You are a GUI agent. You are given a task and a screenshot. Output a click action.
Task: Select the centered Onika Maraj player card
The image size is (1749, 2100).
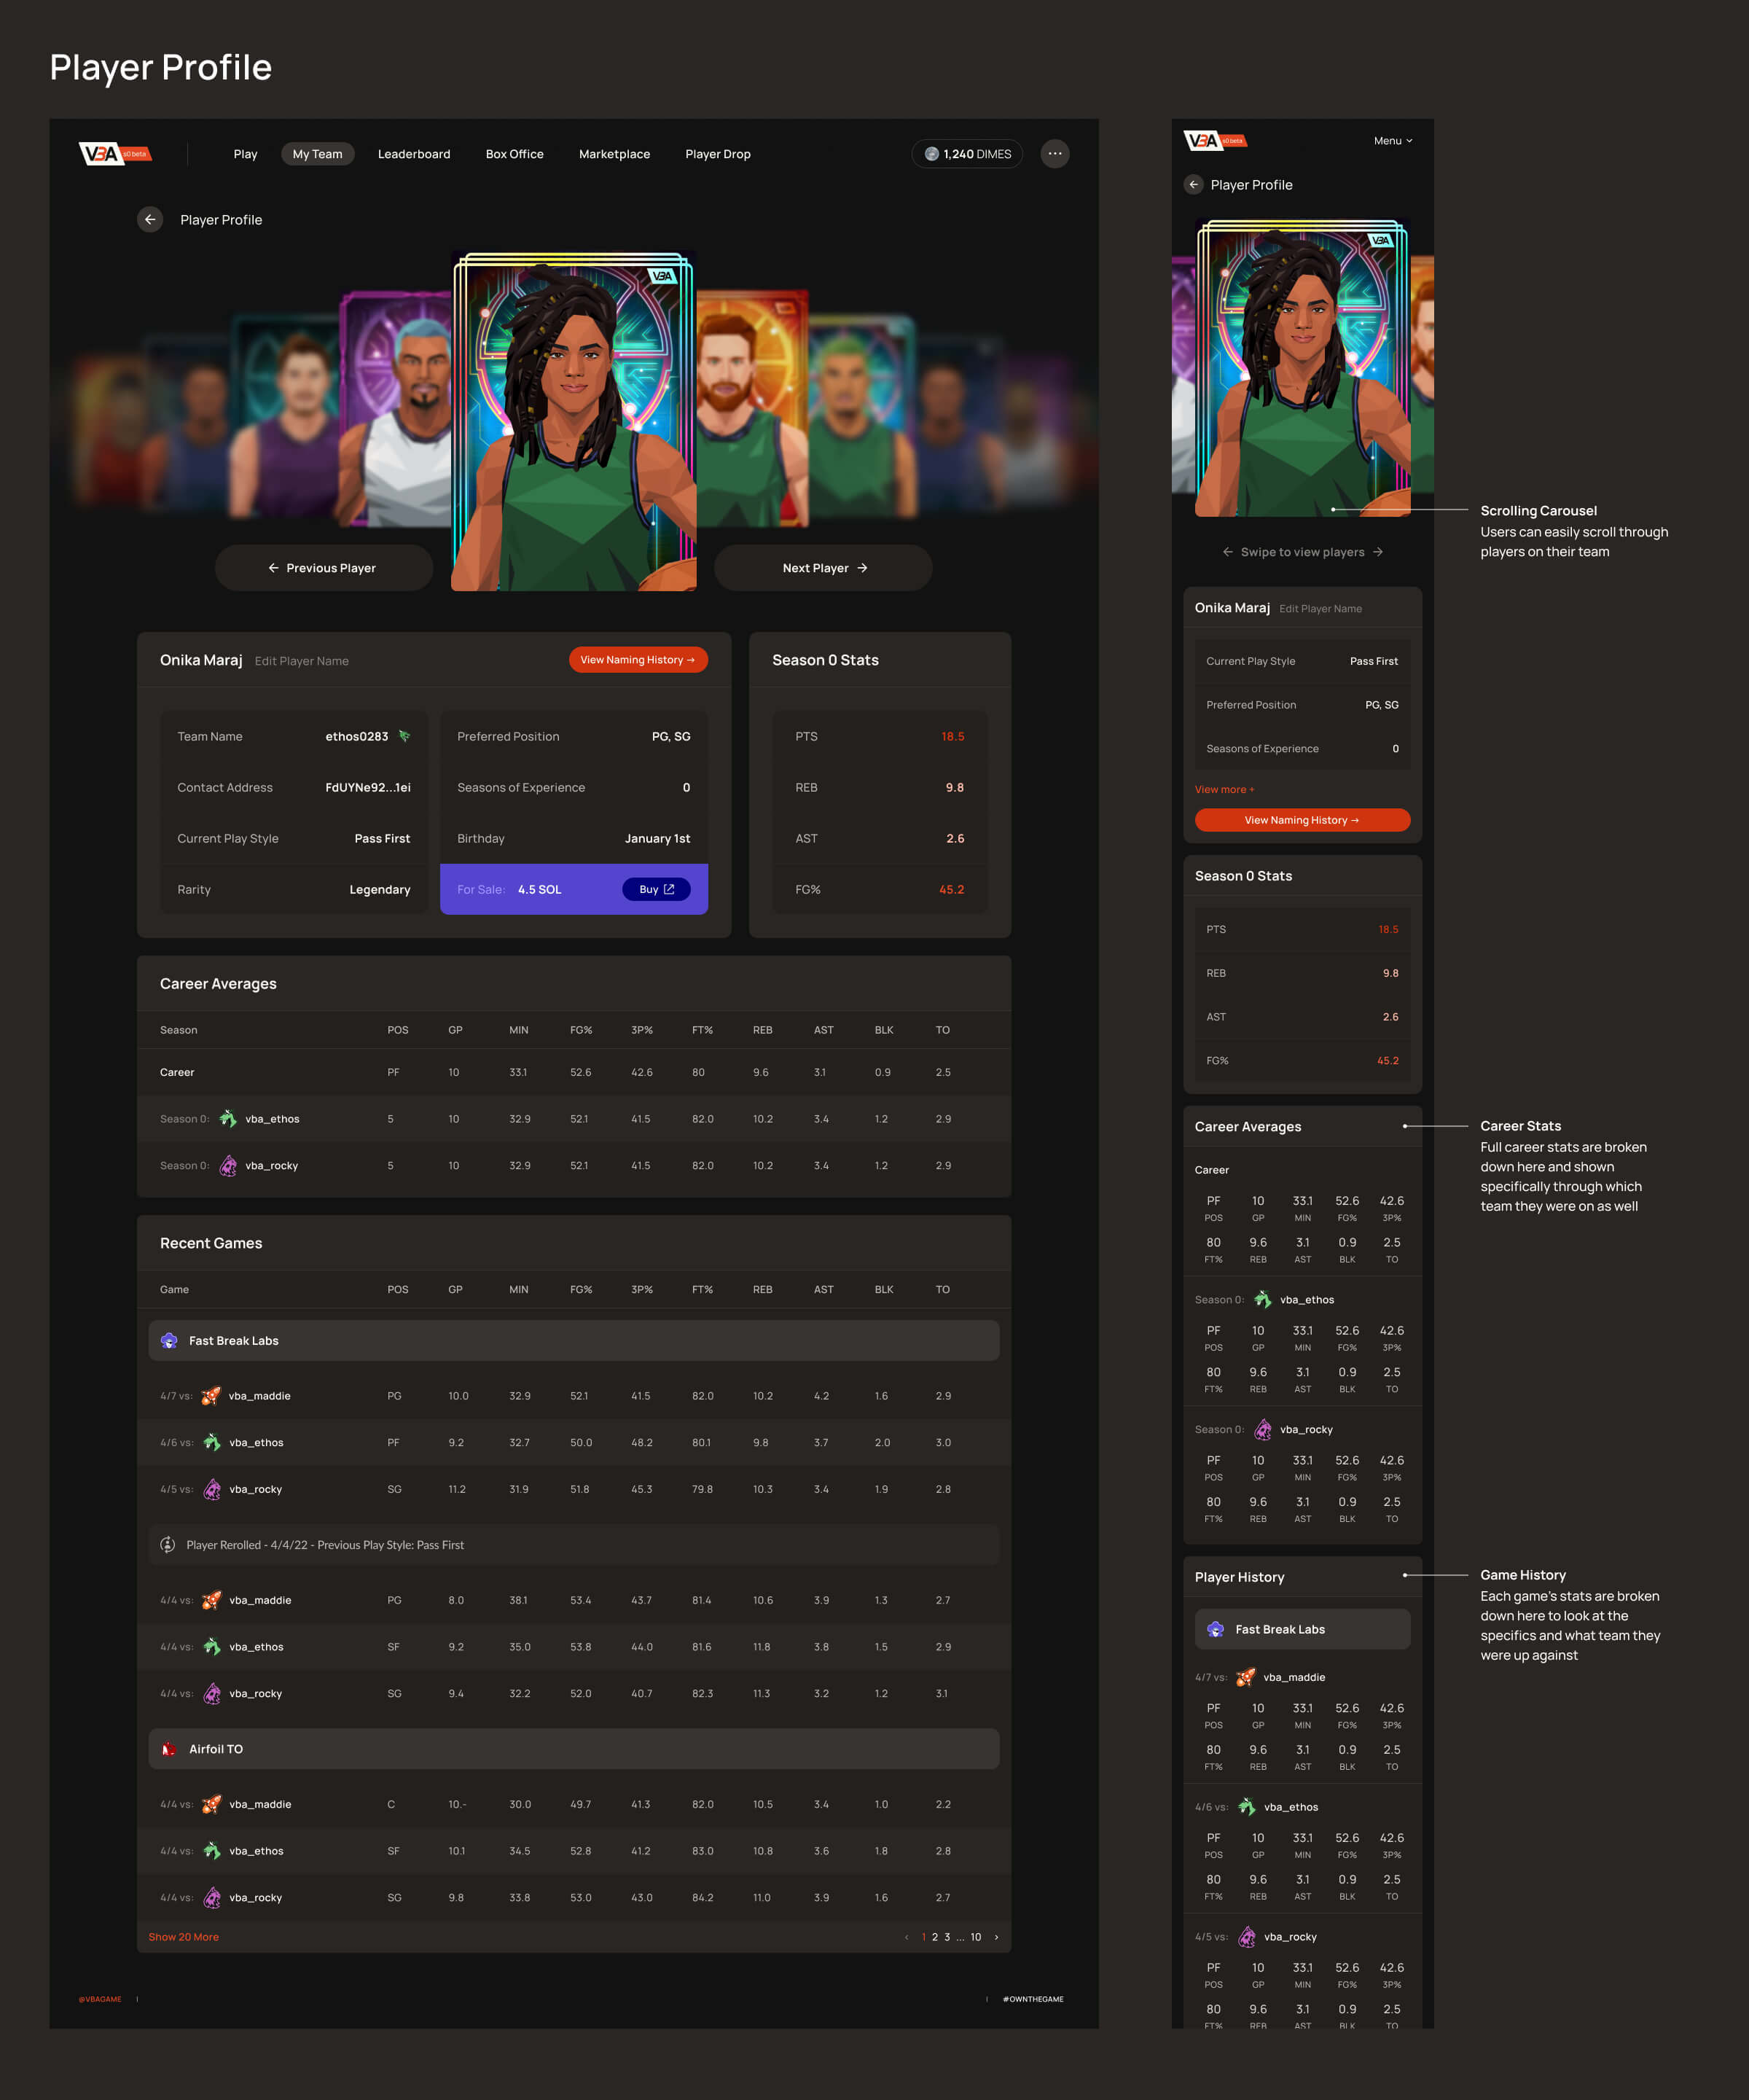tap(574, 422)
